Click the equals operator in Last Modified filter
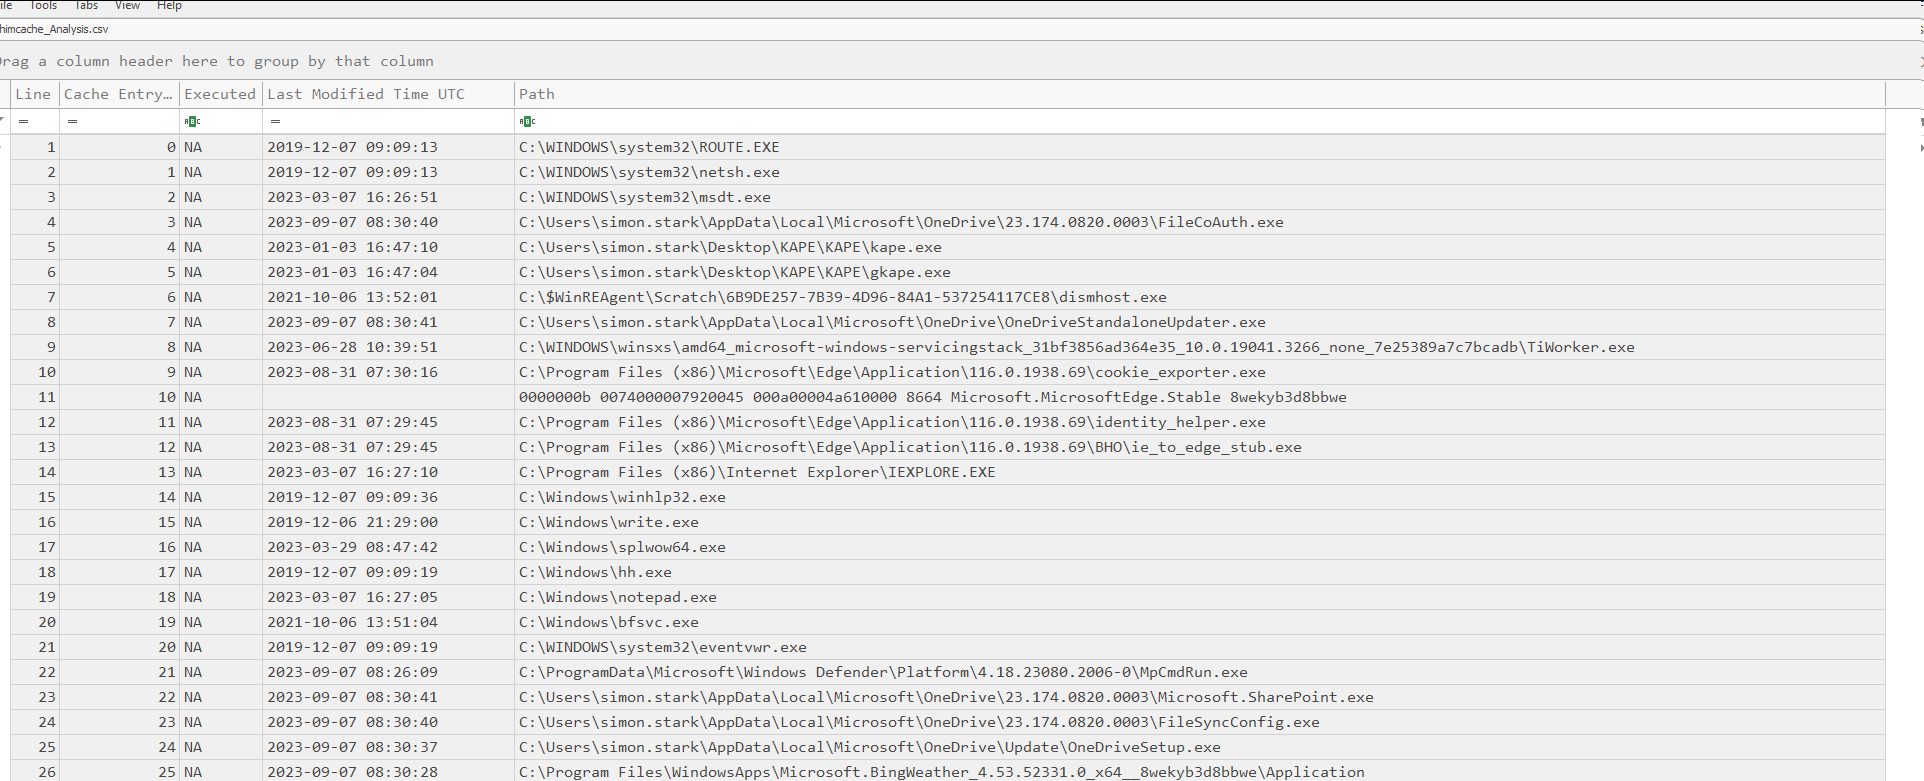 tap(275, 121)
